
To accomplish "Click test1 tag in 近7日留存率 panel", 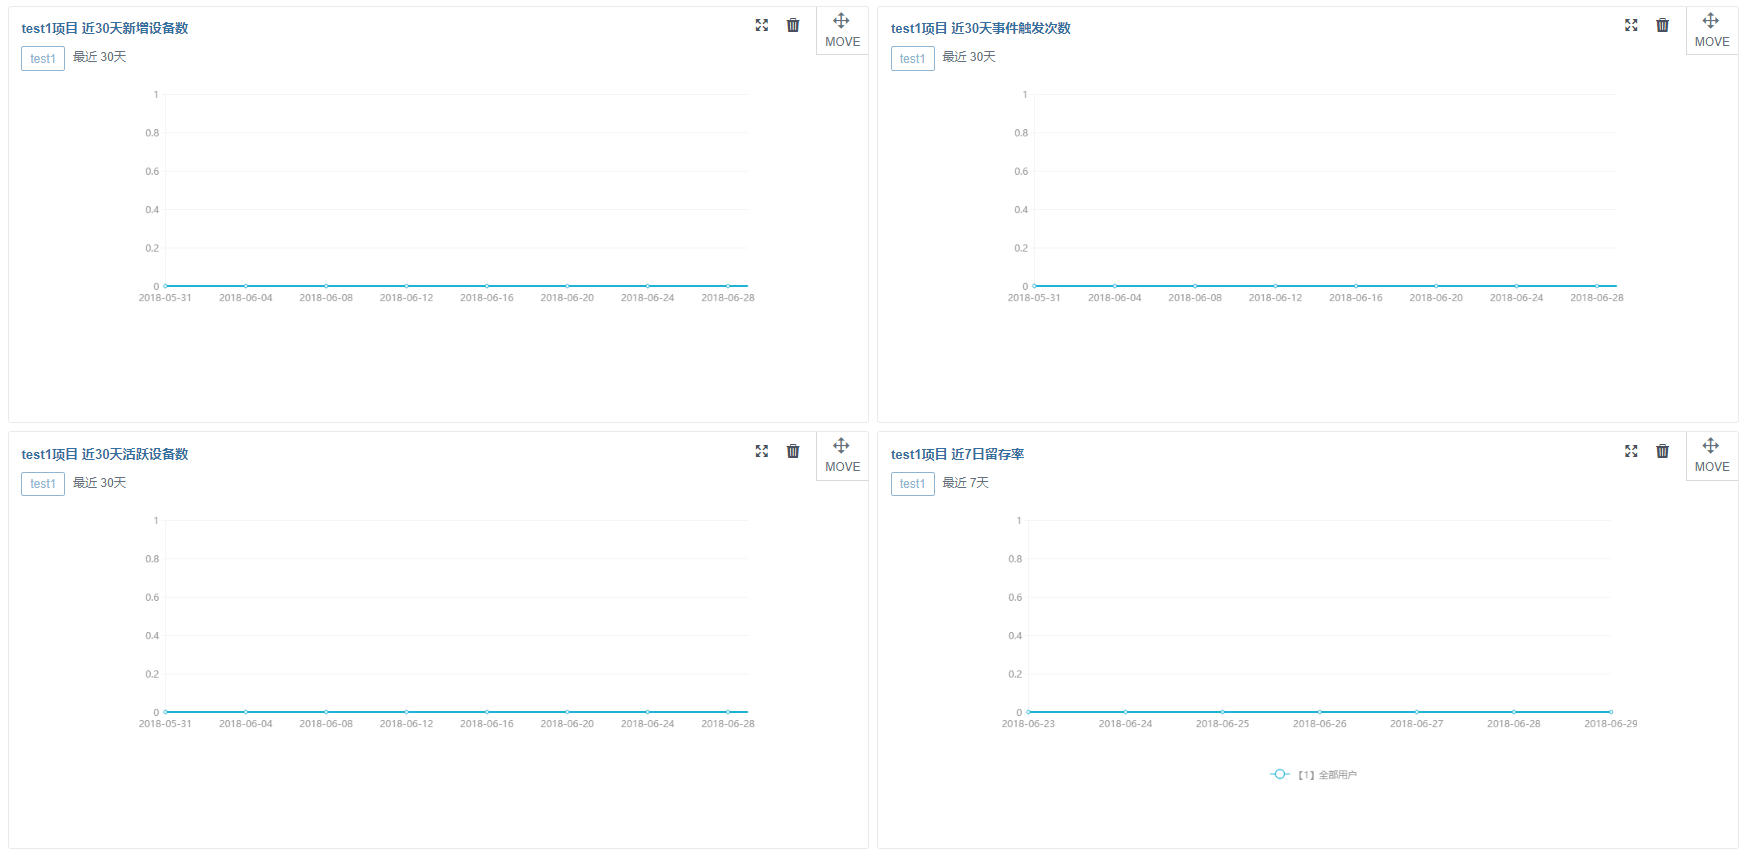I will [913, 484].
